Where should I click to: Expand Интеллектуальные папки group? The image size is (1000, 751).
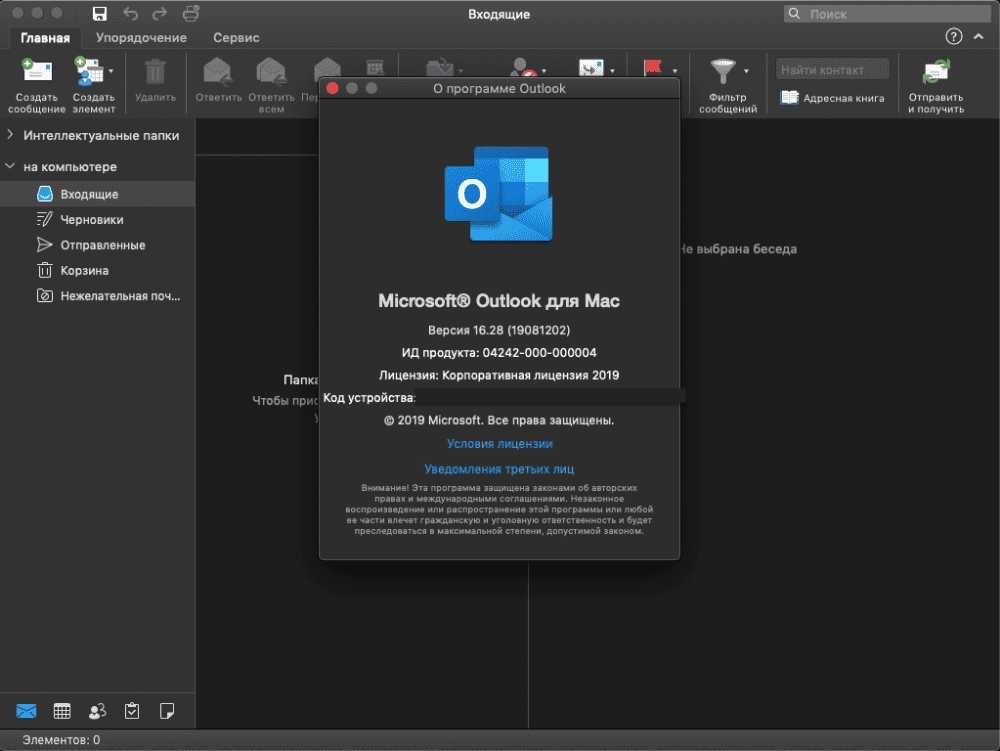click(x=10, y=135)
